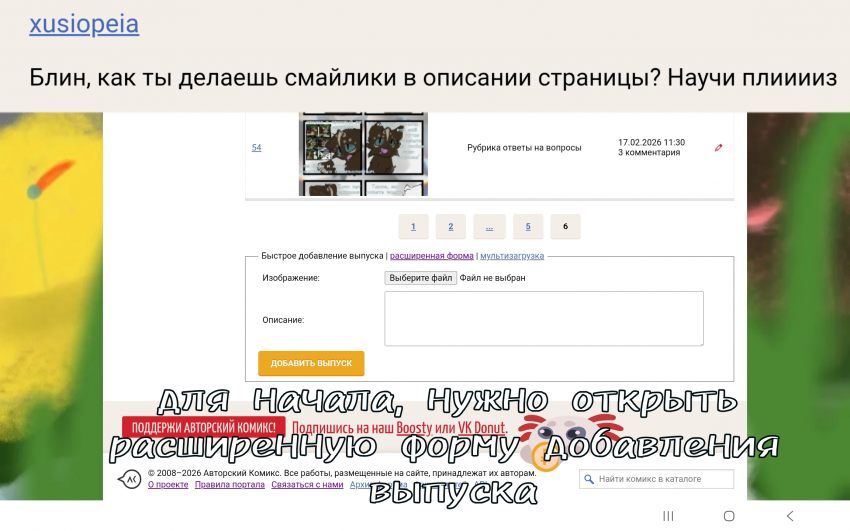The height and width of the screenshot is (531, 850).
Task: Click the '3 комментария' text
Action: pos(649,153)
